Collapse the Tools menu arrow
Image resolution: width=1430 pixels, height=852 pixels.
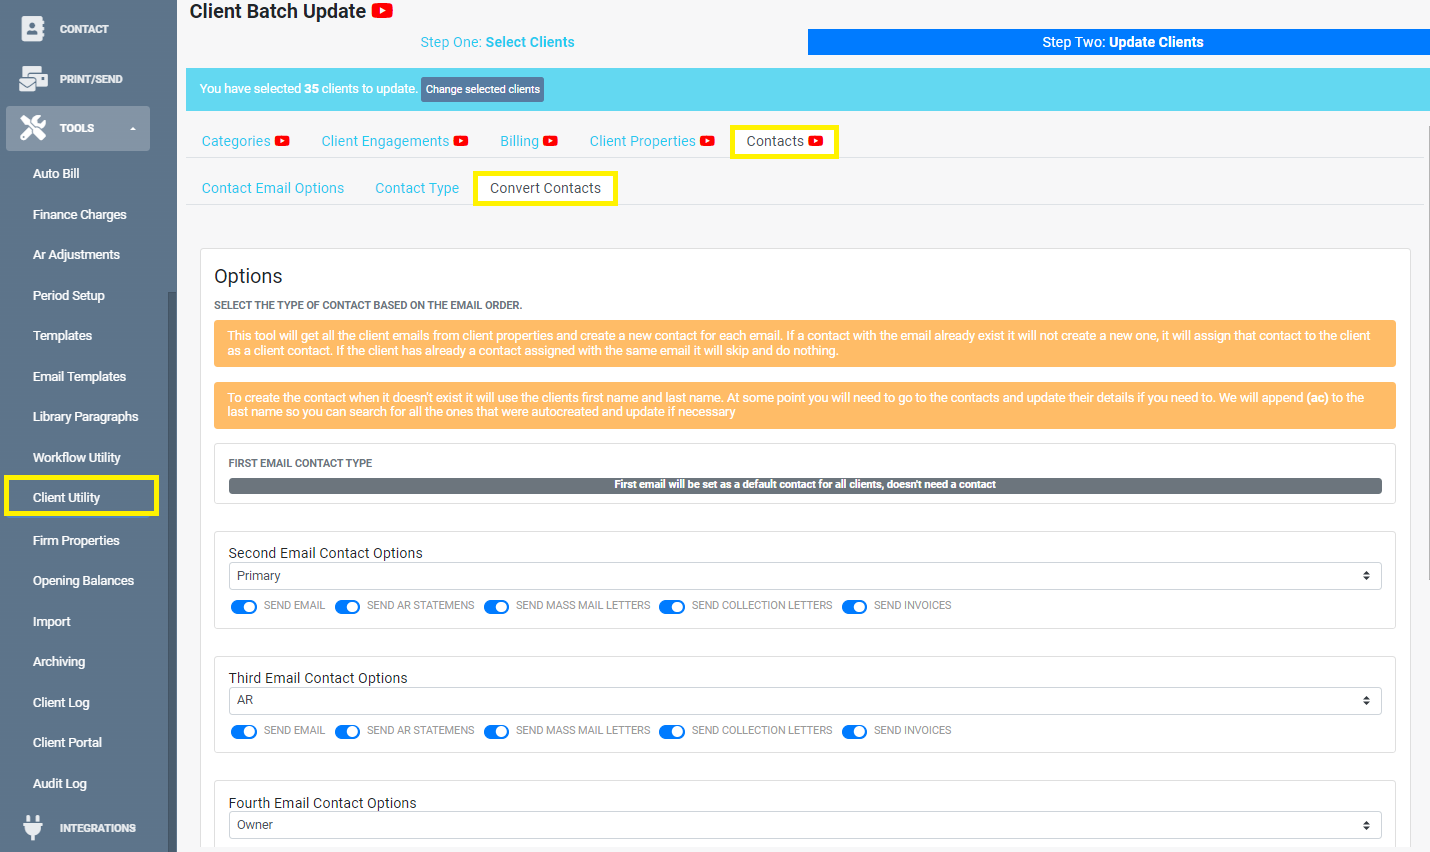pos(133,128)
